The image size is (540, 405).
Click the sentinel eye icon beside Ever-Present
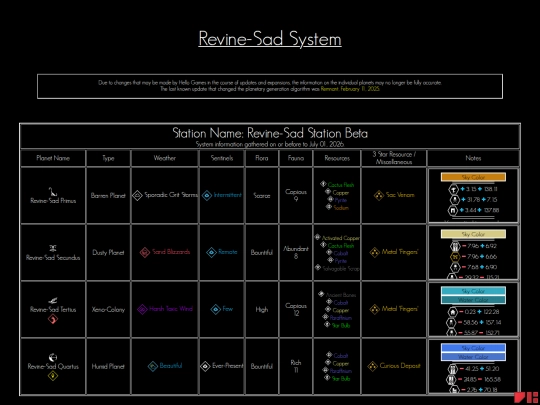point(205,366)
